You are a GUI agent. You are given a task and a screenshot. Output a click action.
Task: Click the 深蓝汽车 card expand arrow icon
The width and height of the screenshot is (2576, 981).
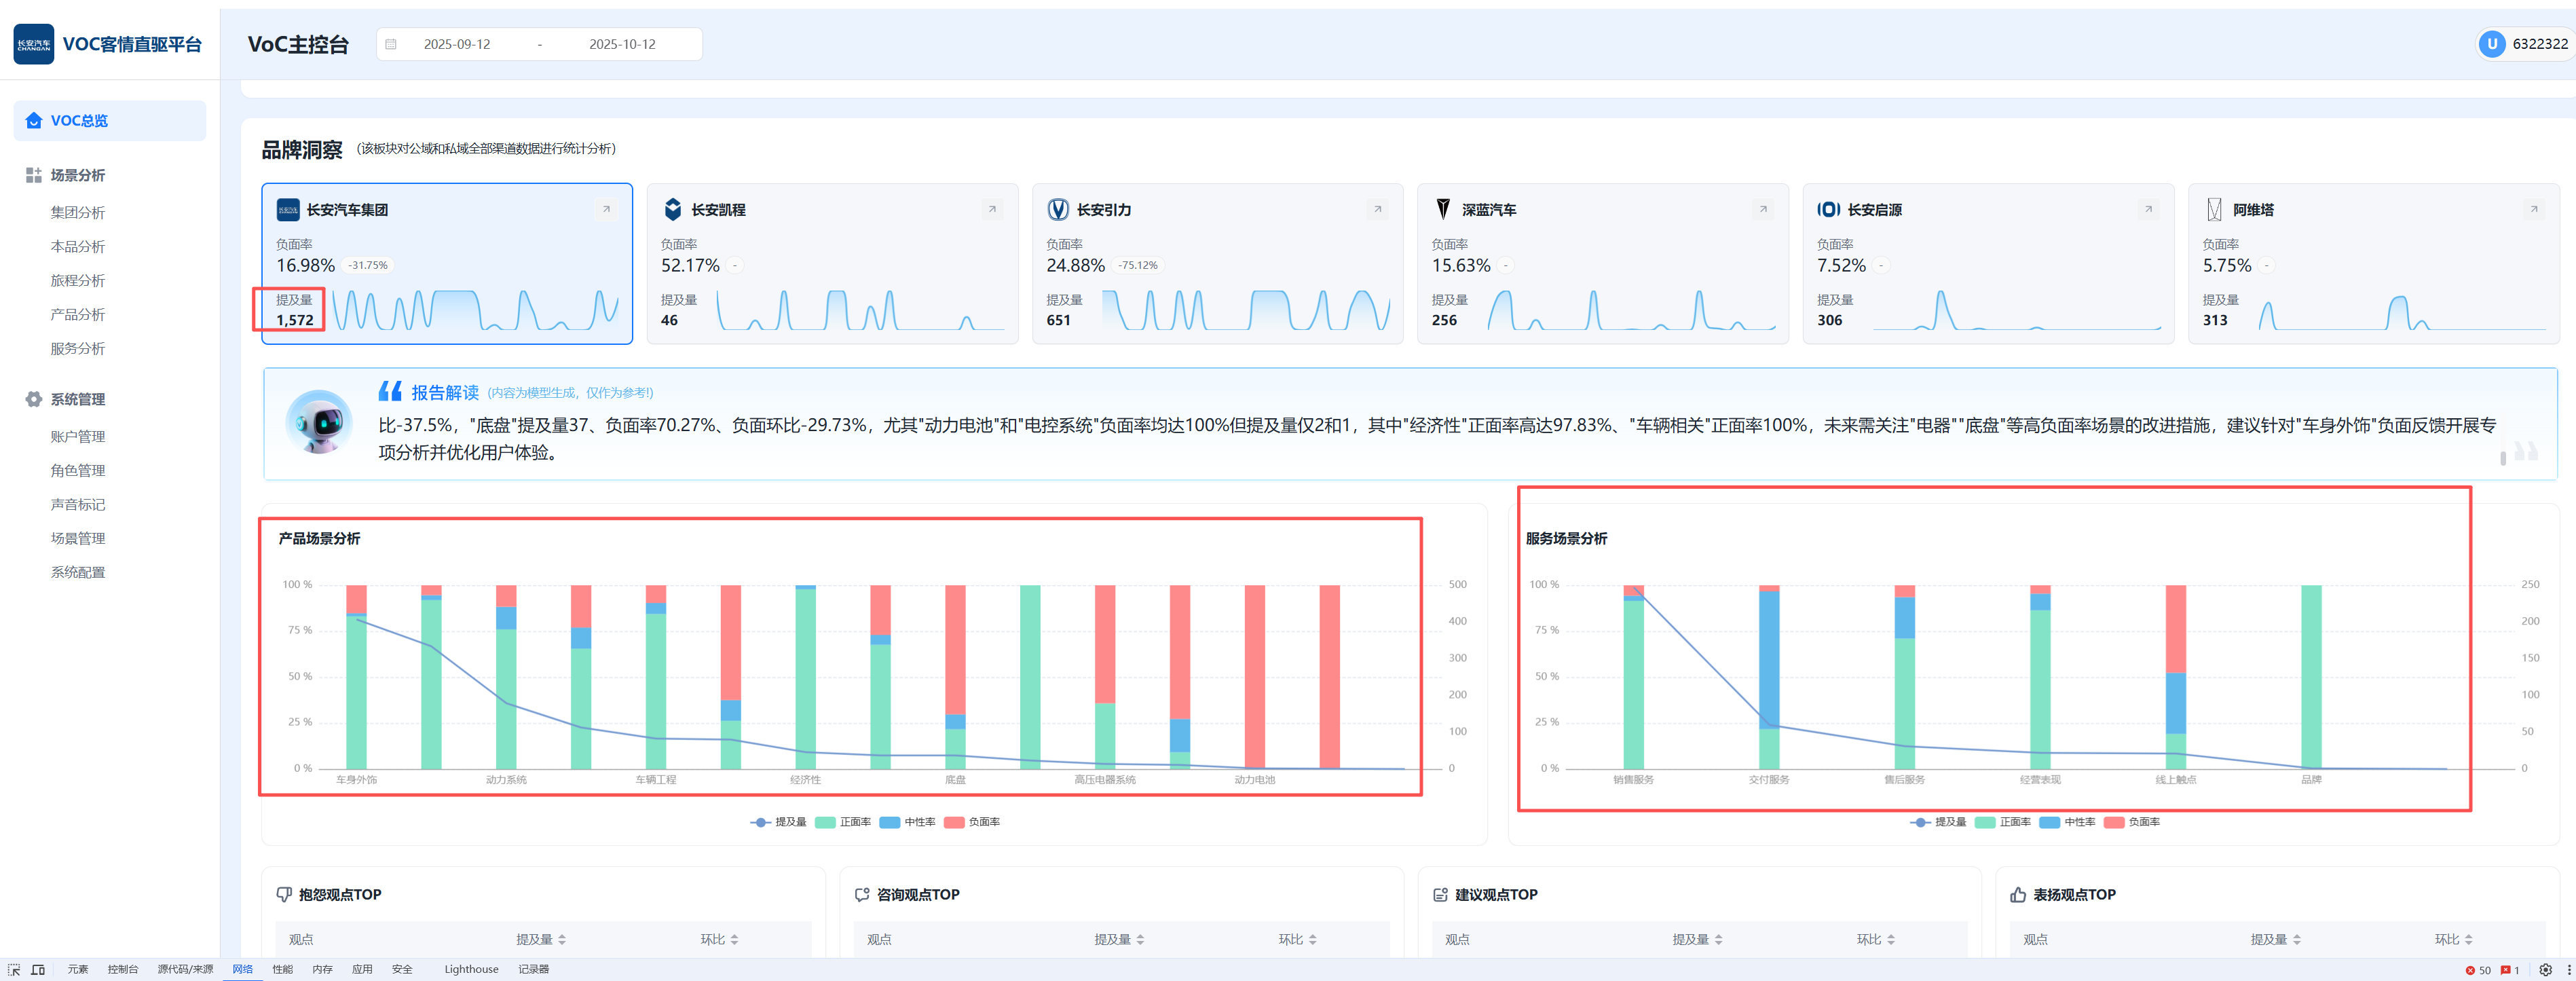(x=1763, y=210)
